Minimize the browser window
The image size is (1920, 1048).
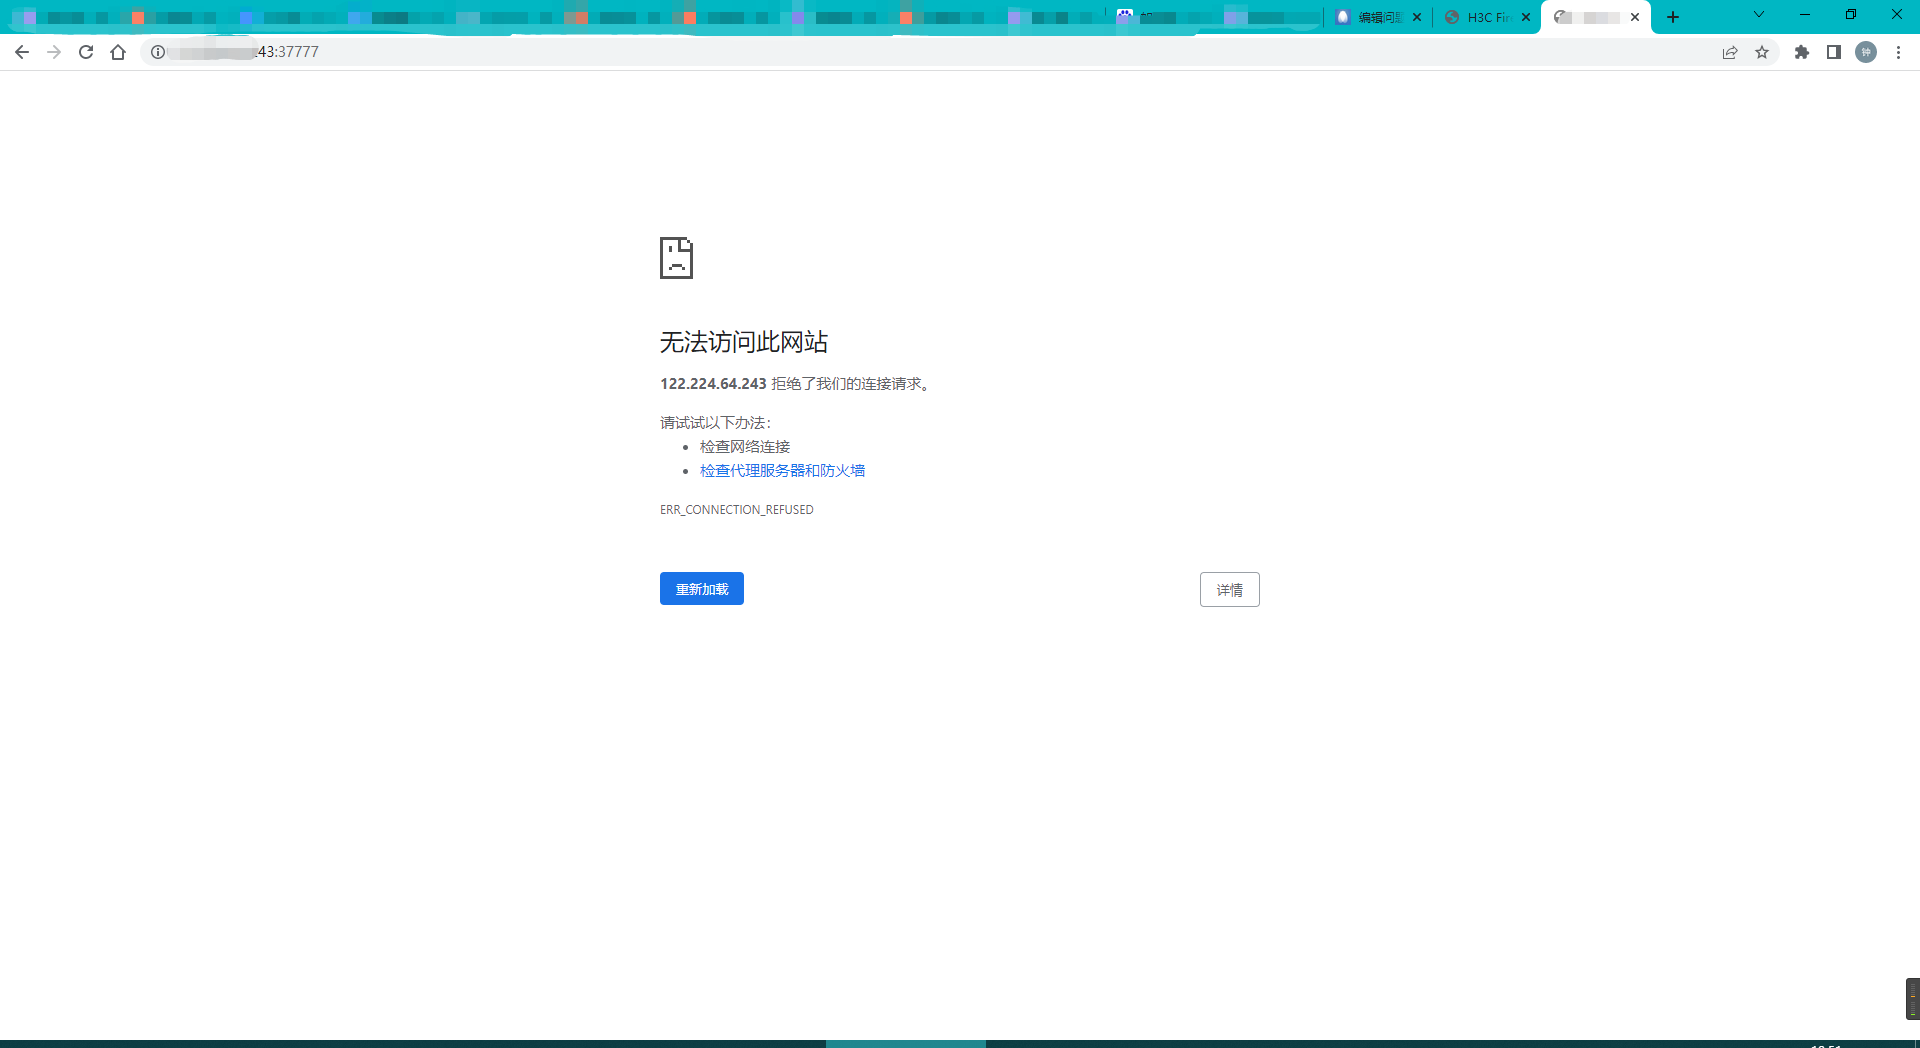(1805, 15)
